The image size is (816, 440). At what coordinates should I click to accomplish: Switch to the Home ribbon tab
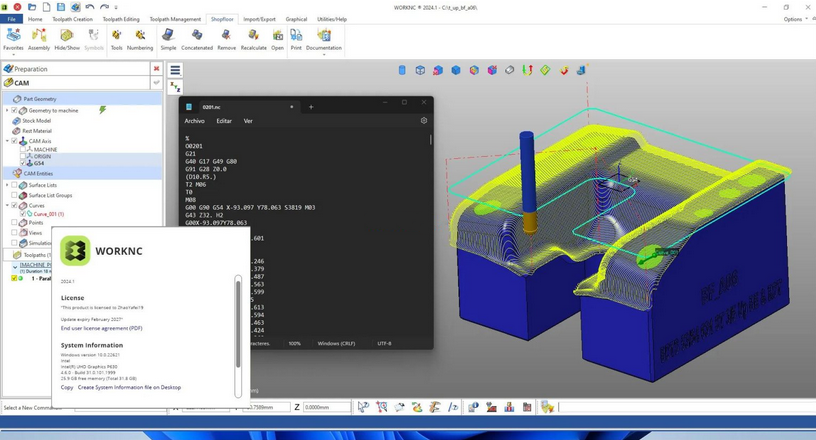click(x=35, y=19)
